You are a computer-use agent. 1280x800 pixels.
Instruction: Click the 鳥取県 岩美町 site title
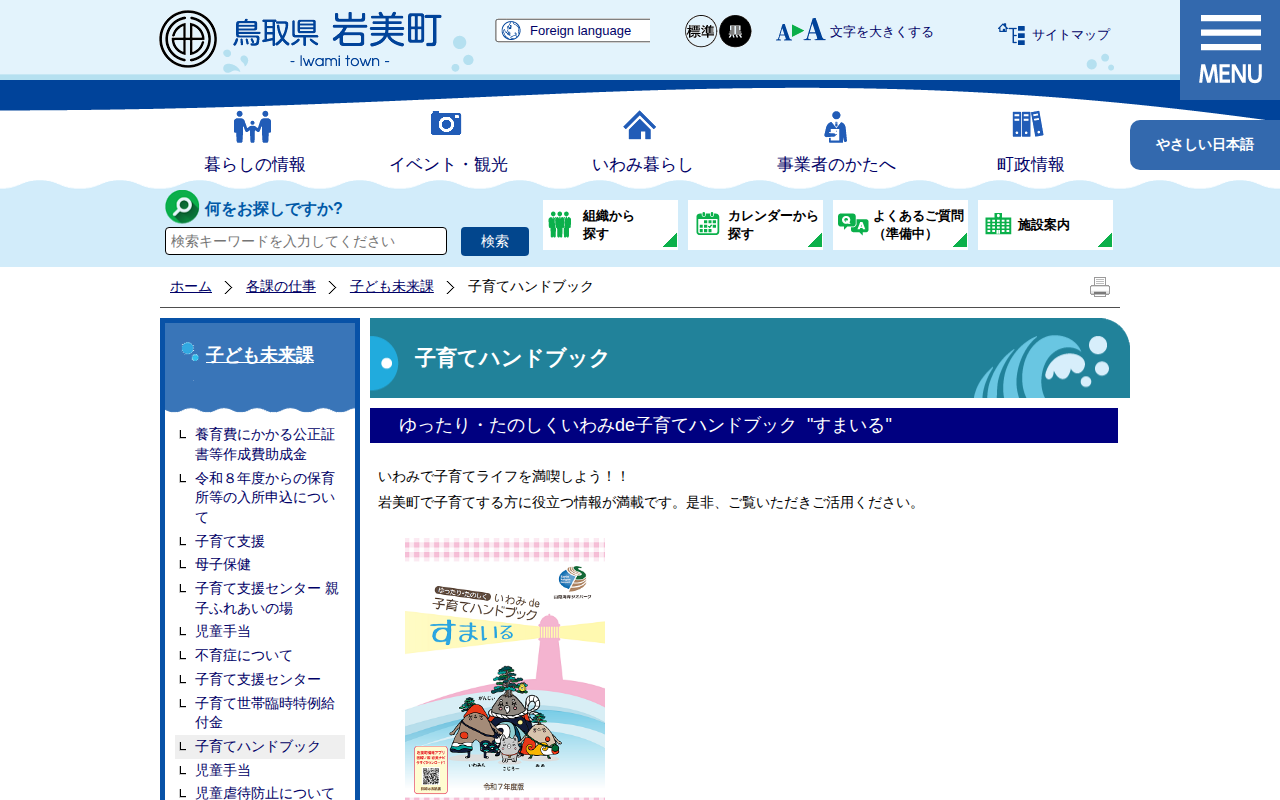click(x=336, y=32)
